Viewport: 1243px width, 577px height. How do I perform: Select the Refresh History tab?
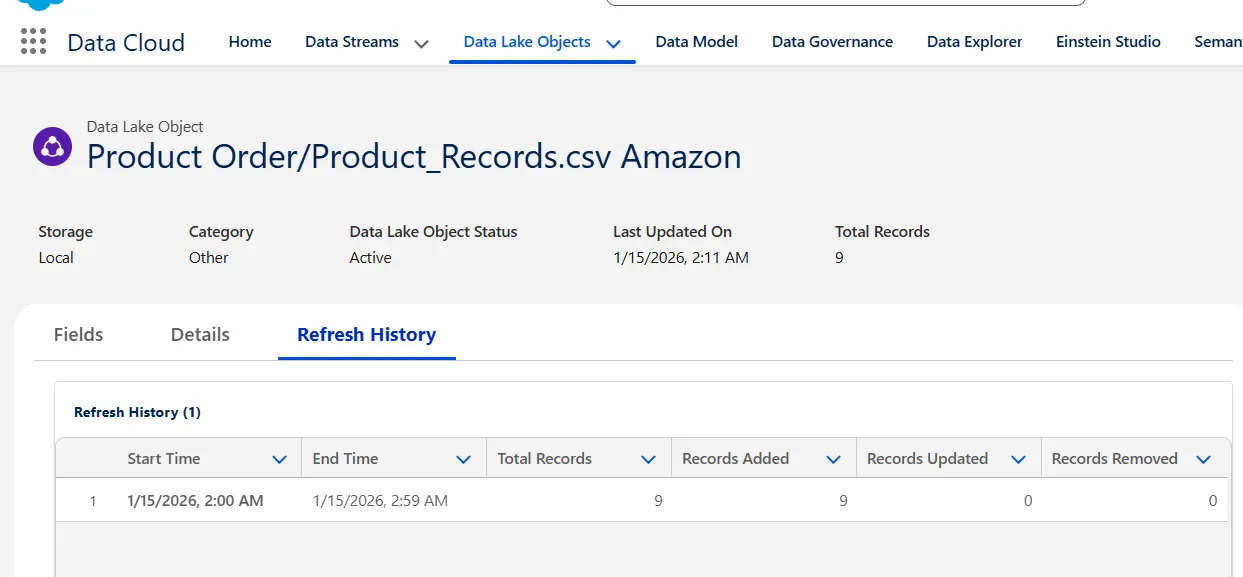point(366,335)
